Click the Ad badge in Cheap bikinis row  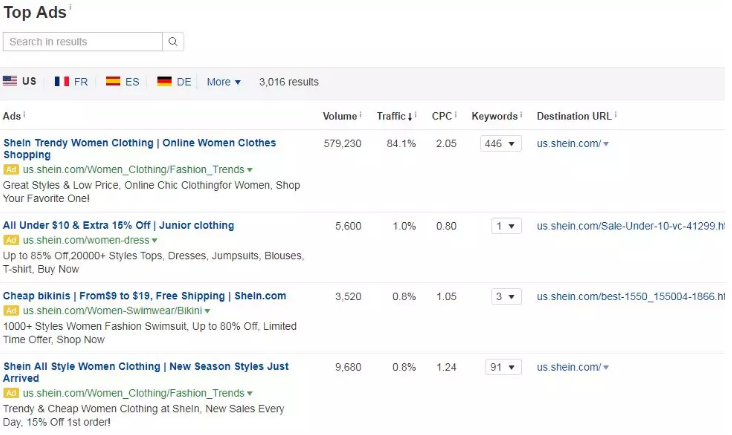(x=11, y=310)
